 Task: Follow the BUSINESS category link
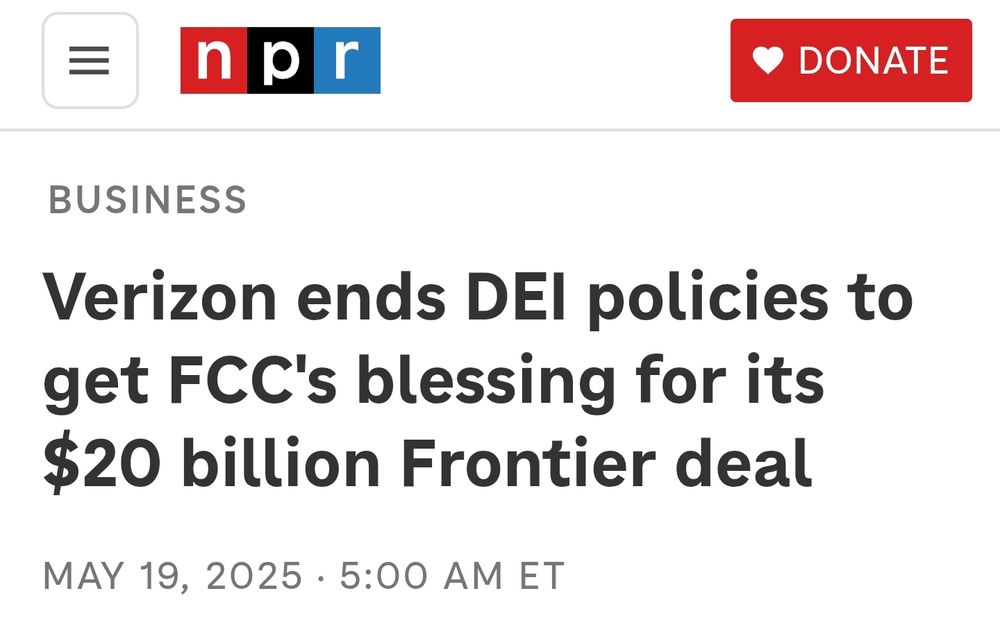146,198
